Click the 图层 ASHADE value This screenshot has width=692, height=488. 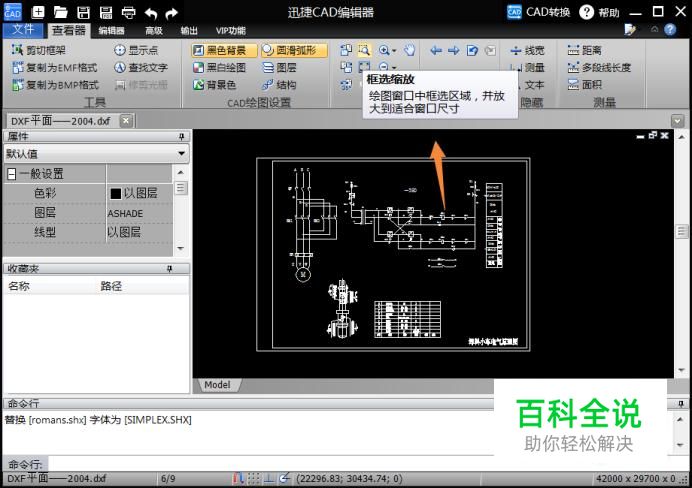click(126, 214)
